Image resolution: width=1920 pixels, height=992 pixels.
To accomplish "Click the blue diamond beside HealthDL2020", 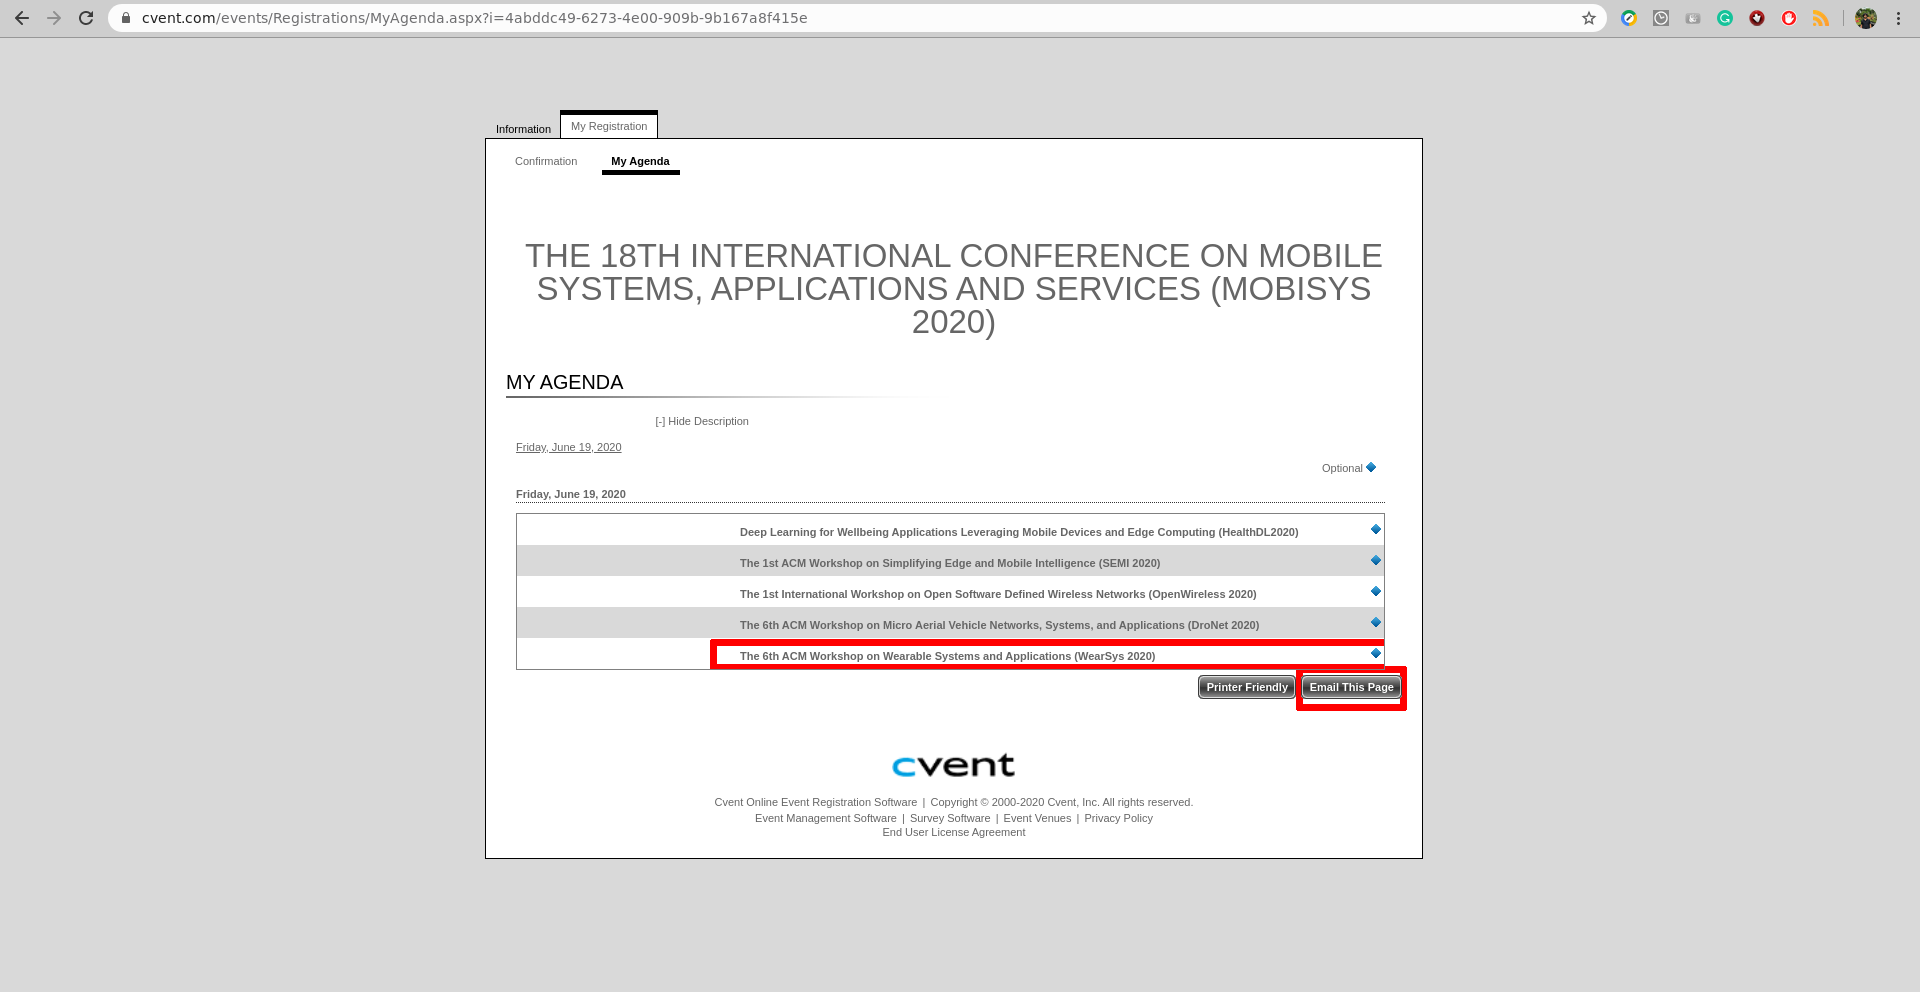I will (1376, 530).
